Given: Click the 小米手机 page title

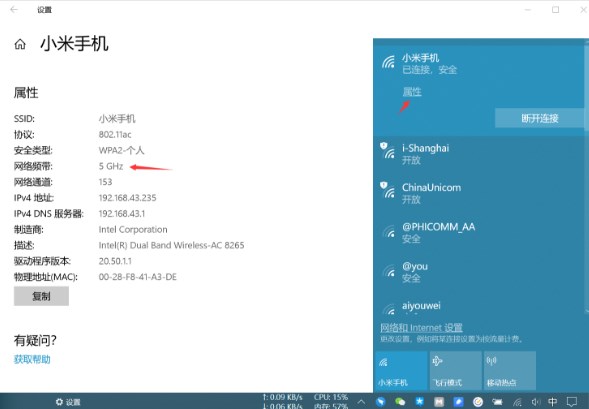Looking at the screenshot, I should pos(74,44).
